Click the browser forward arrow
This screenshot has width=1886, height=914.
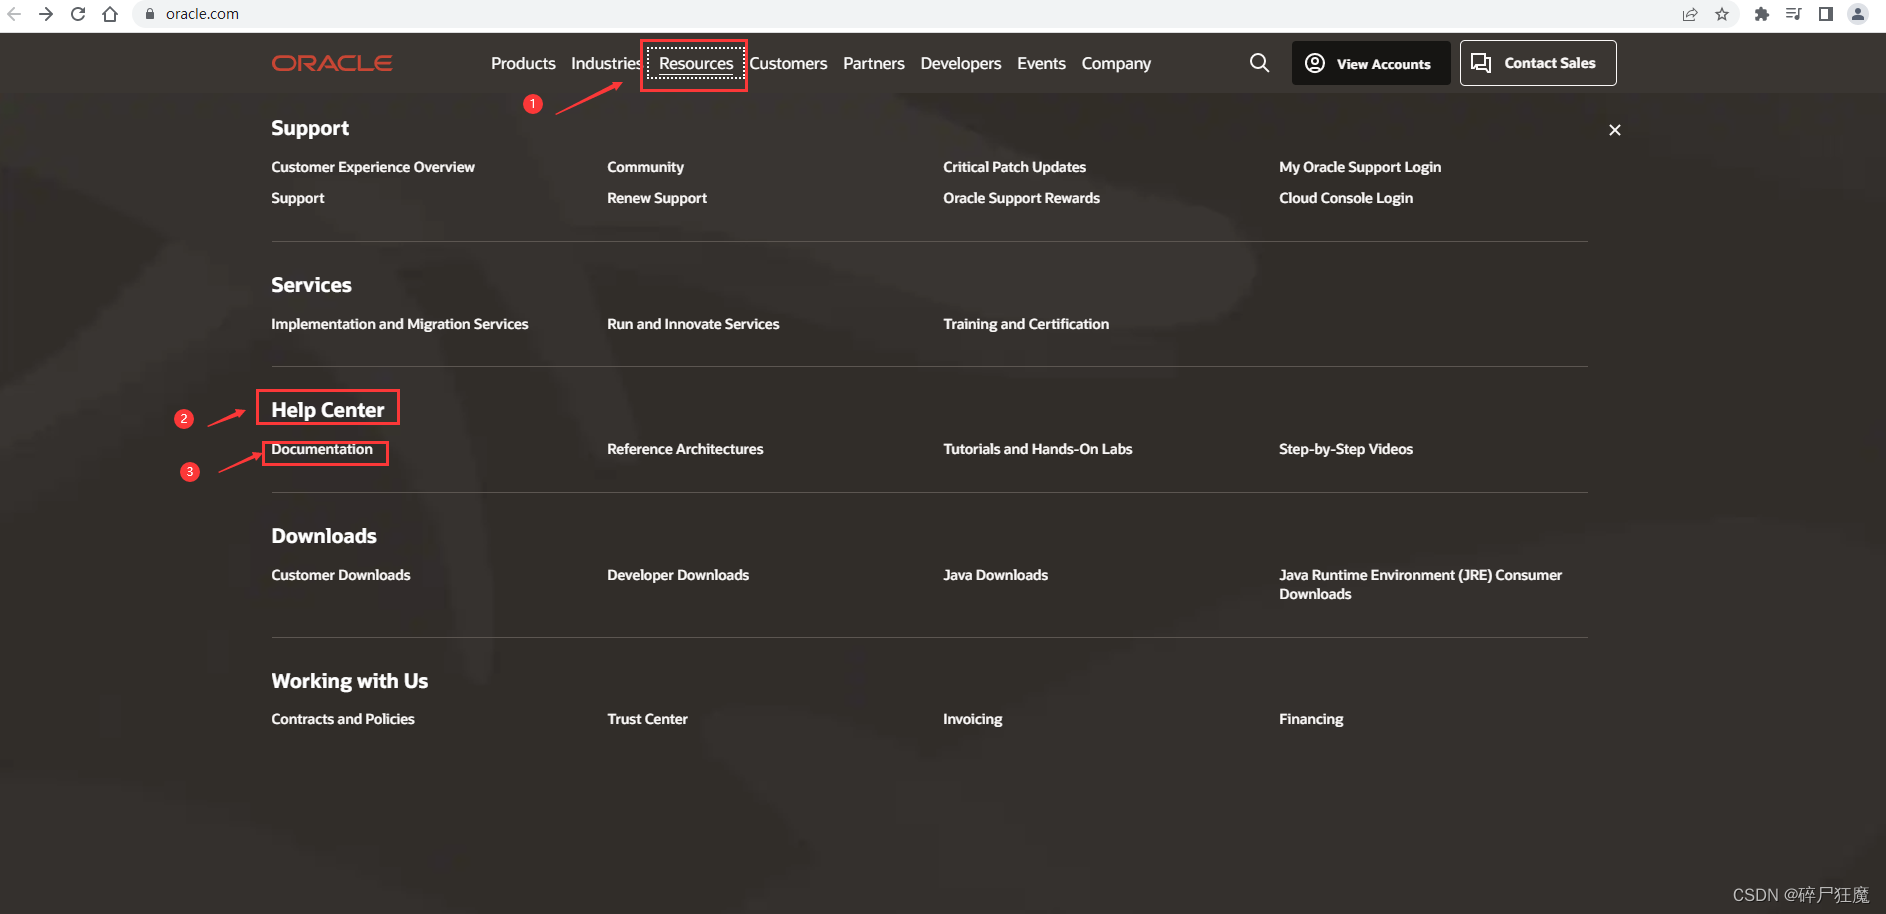[46, 14]
